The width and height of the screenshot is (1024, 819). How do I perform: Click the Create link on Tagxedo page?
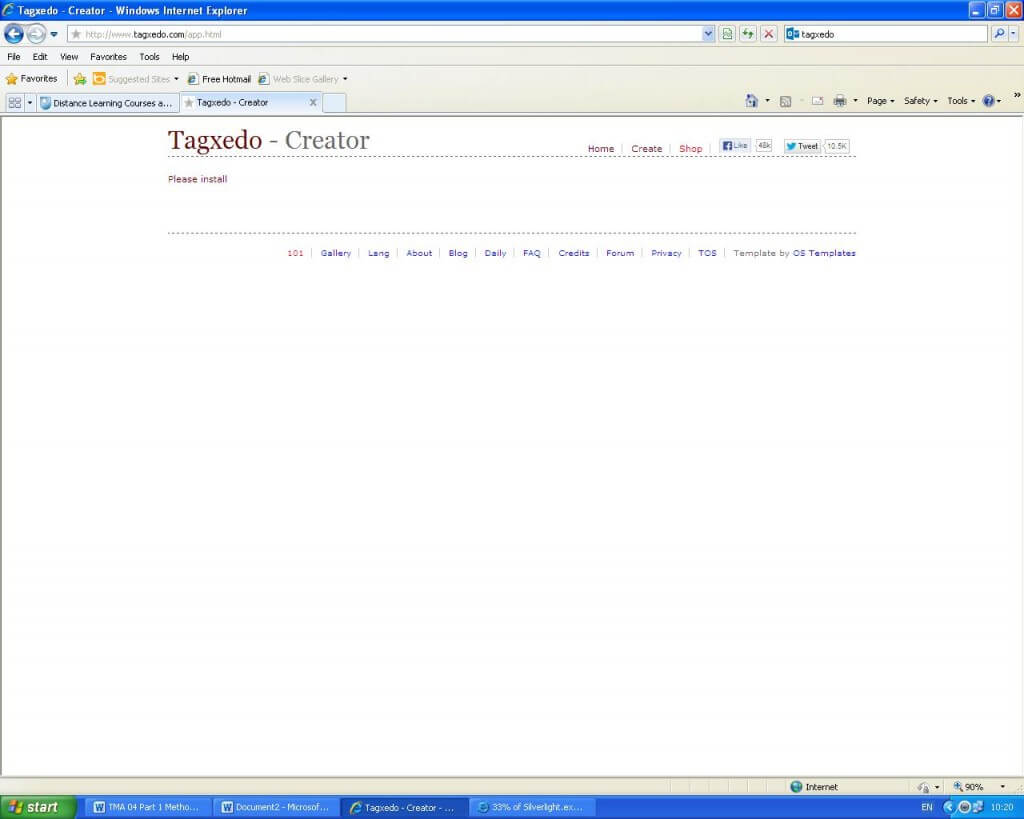647,149
